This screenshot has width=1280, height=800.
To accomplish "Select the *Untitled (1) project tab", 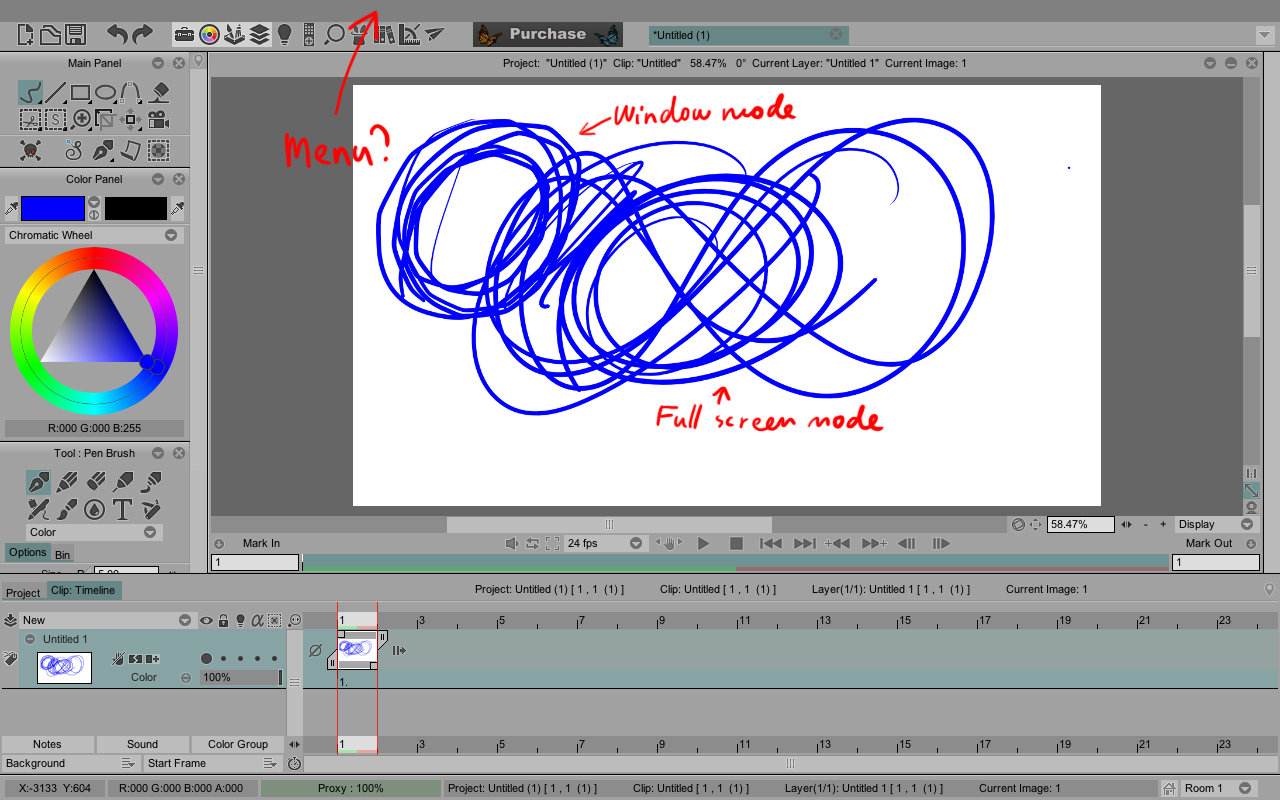I will pos(749,35).
